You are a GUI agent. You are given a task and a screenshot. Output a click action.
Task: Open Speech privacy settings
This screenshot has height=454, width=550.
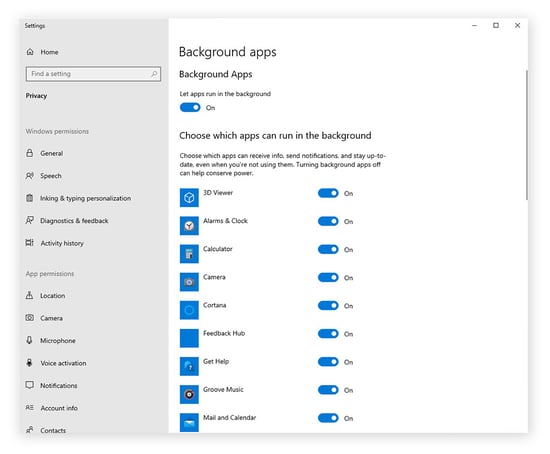(51, 176)
